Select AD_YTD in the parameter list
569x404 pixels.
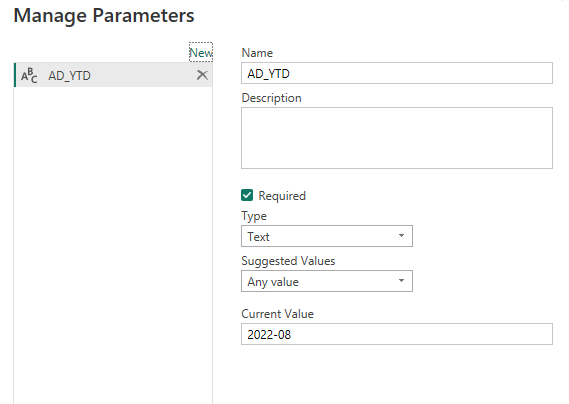113,75
